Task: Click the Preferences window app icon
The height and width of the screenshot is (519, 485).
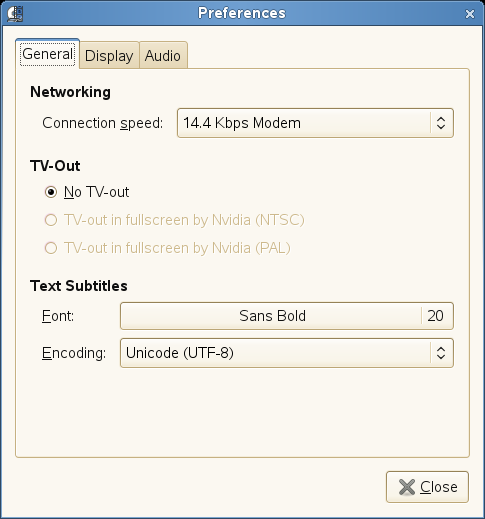Action: (x=15, y=14)
